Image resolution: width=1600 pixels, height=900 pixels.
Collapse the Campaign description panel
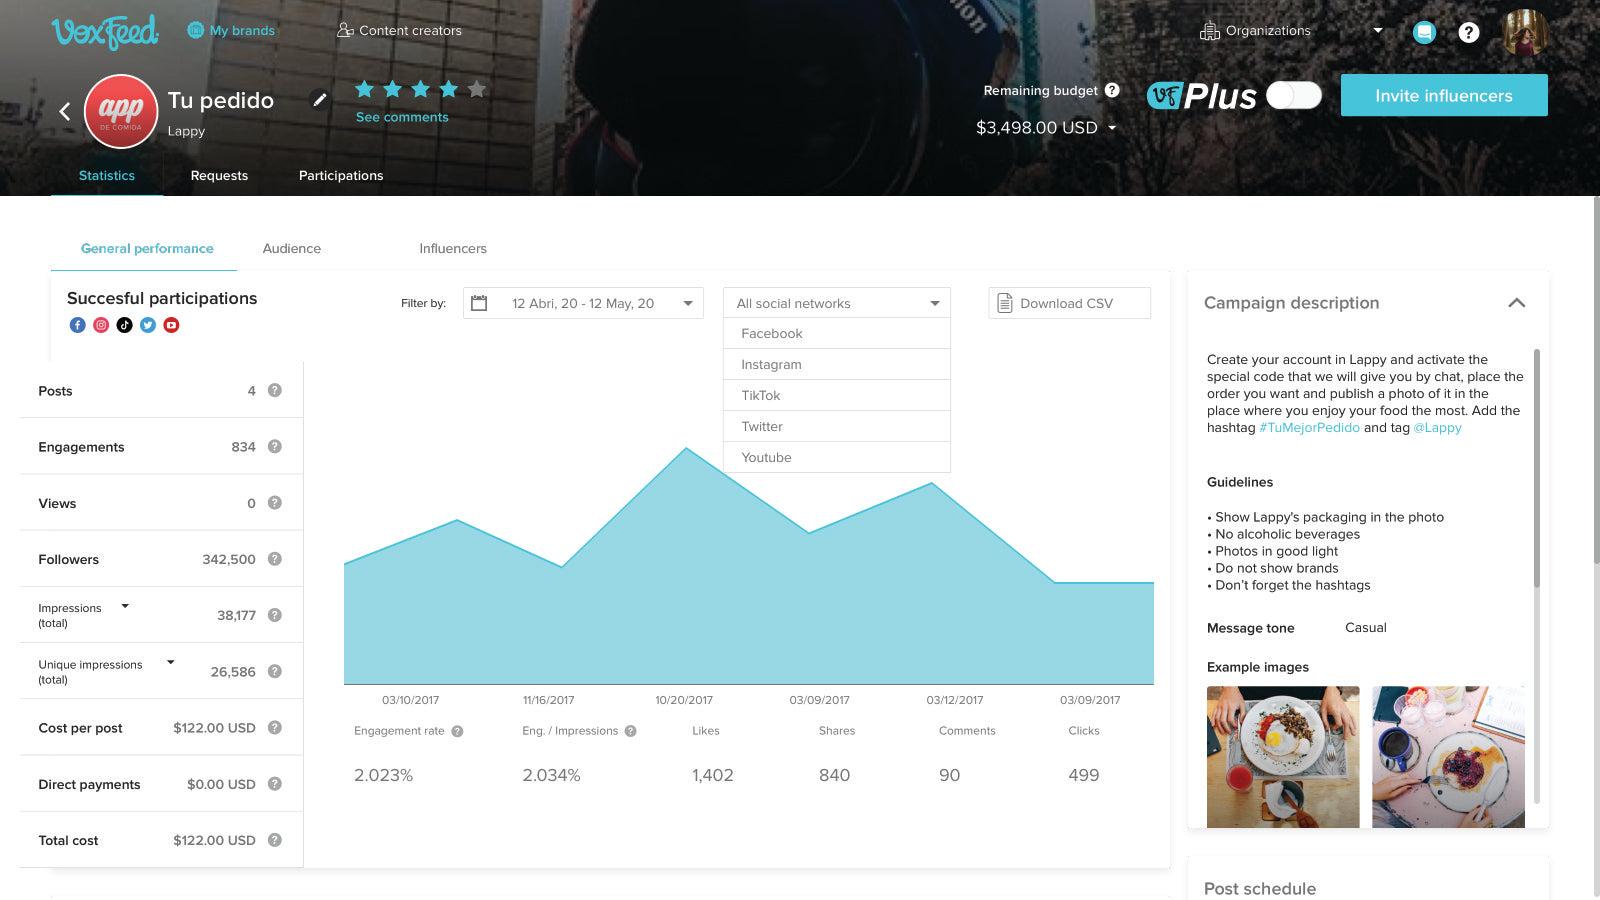[x=1517, y=302]
